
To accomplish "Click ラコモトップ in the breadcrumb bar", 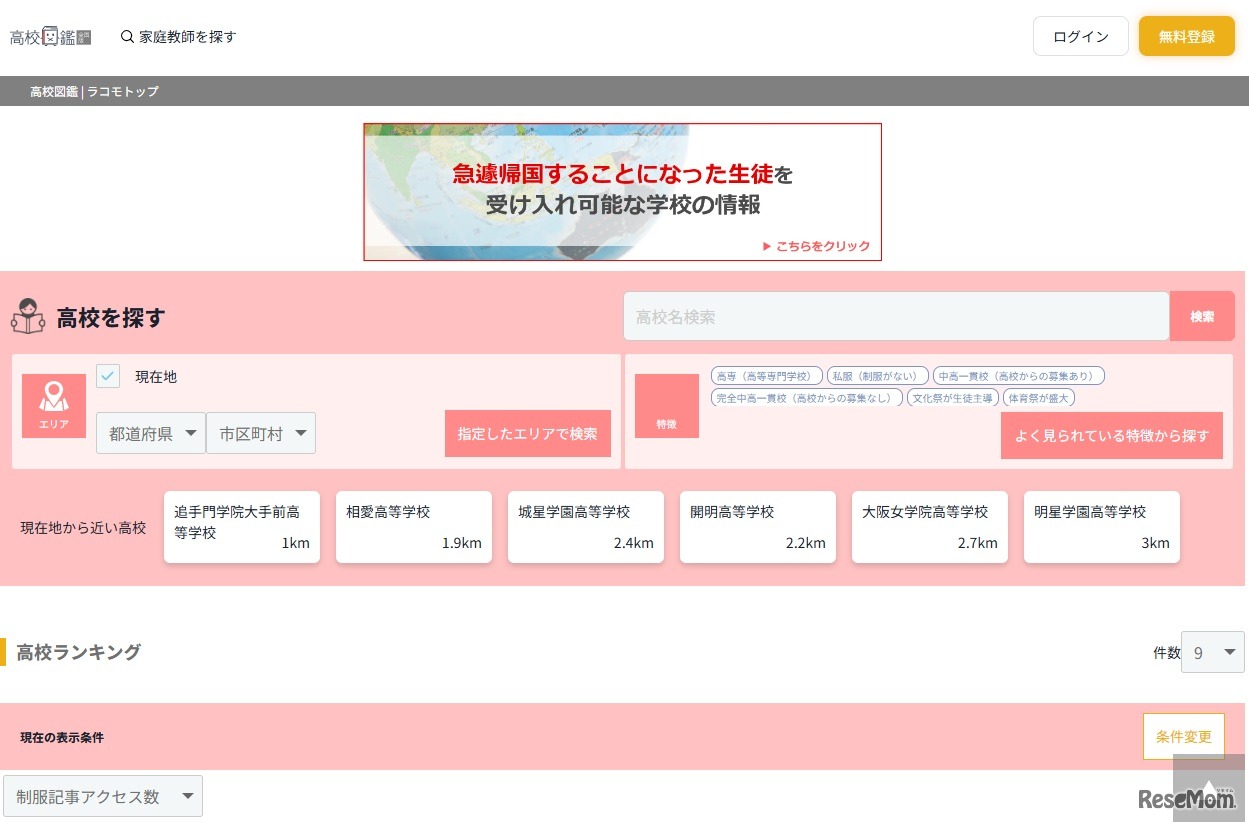I will tap(123, 91).
